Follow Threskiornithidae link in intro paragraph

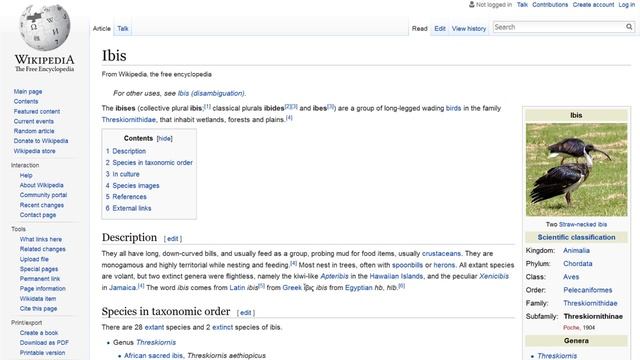129,120
